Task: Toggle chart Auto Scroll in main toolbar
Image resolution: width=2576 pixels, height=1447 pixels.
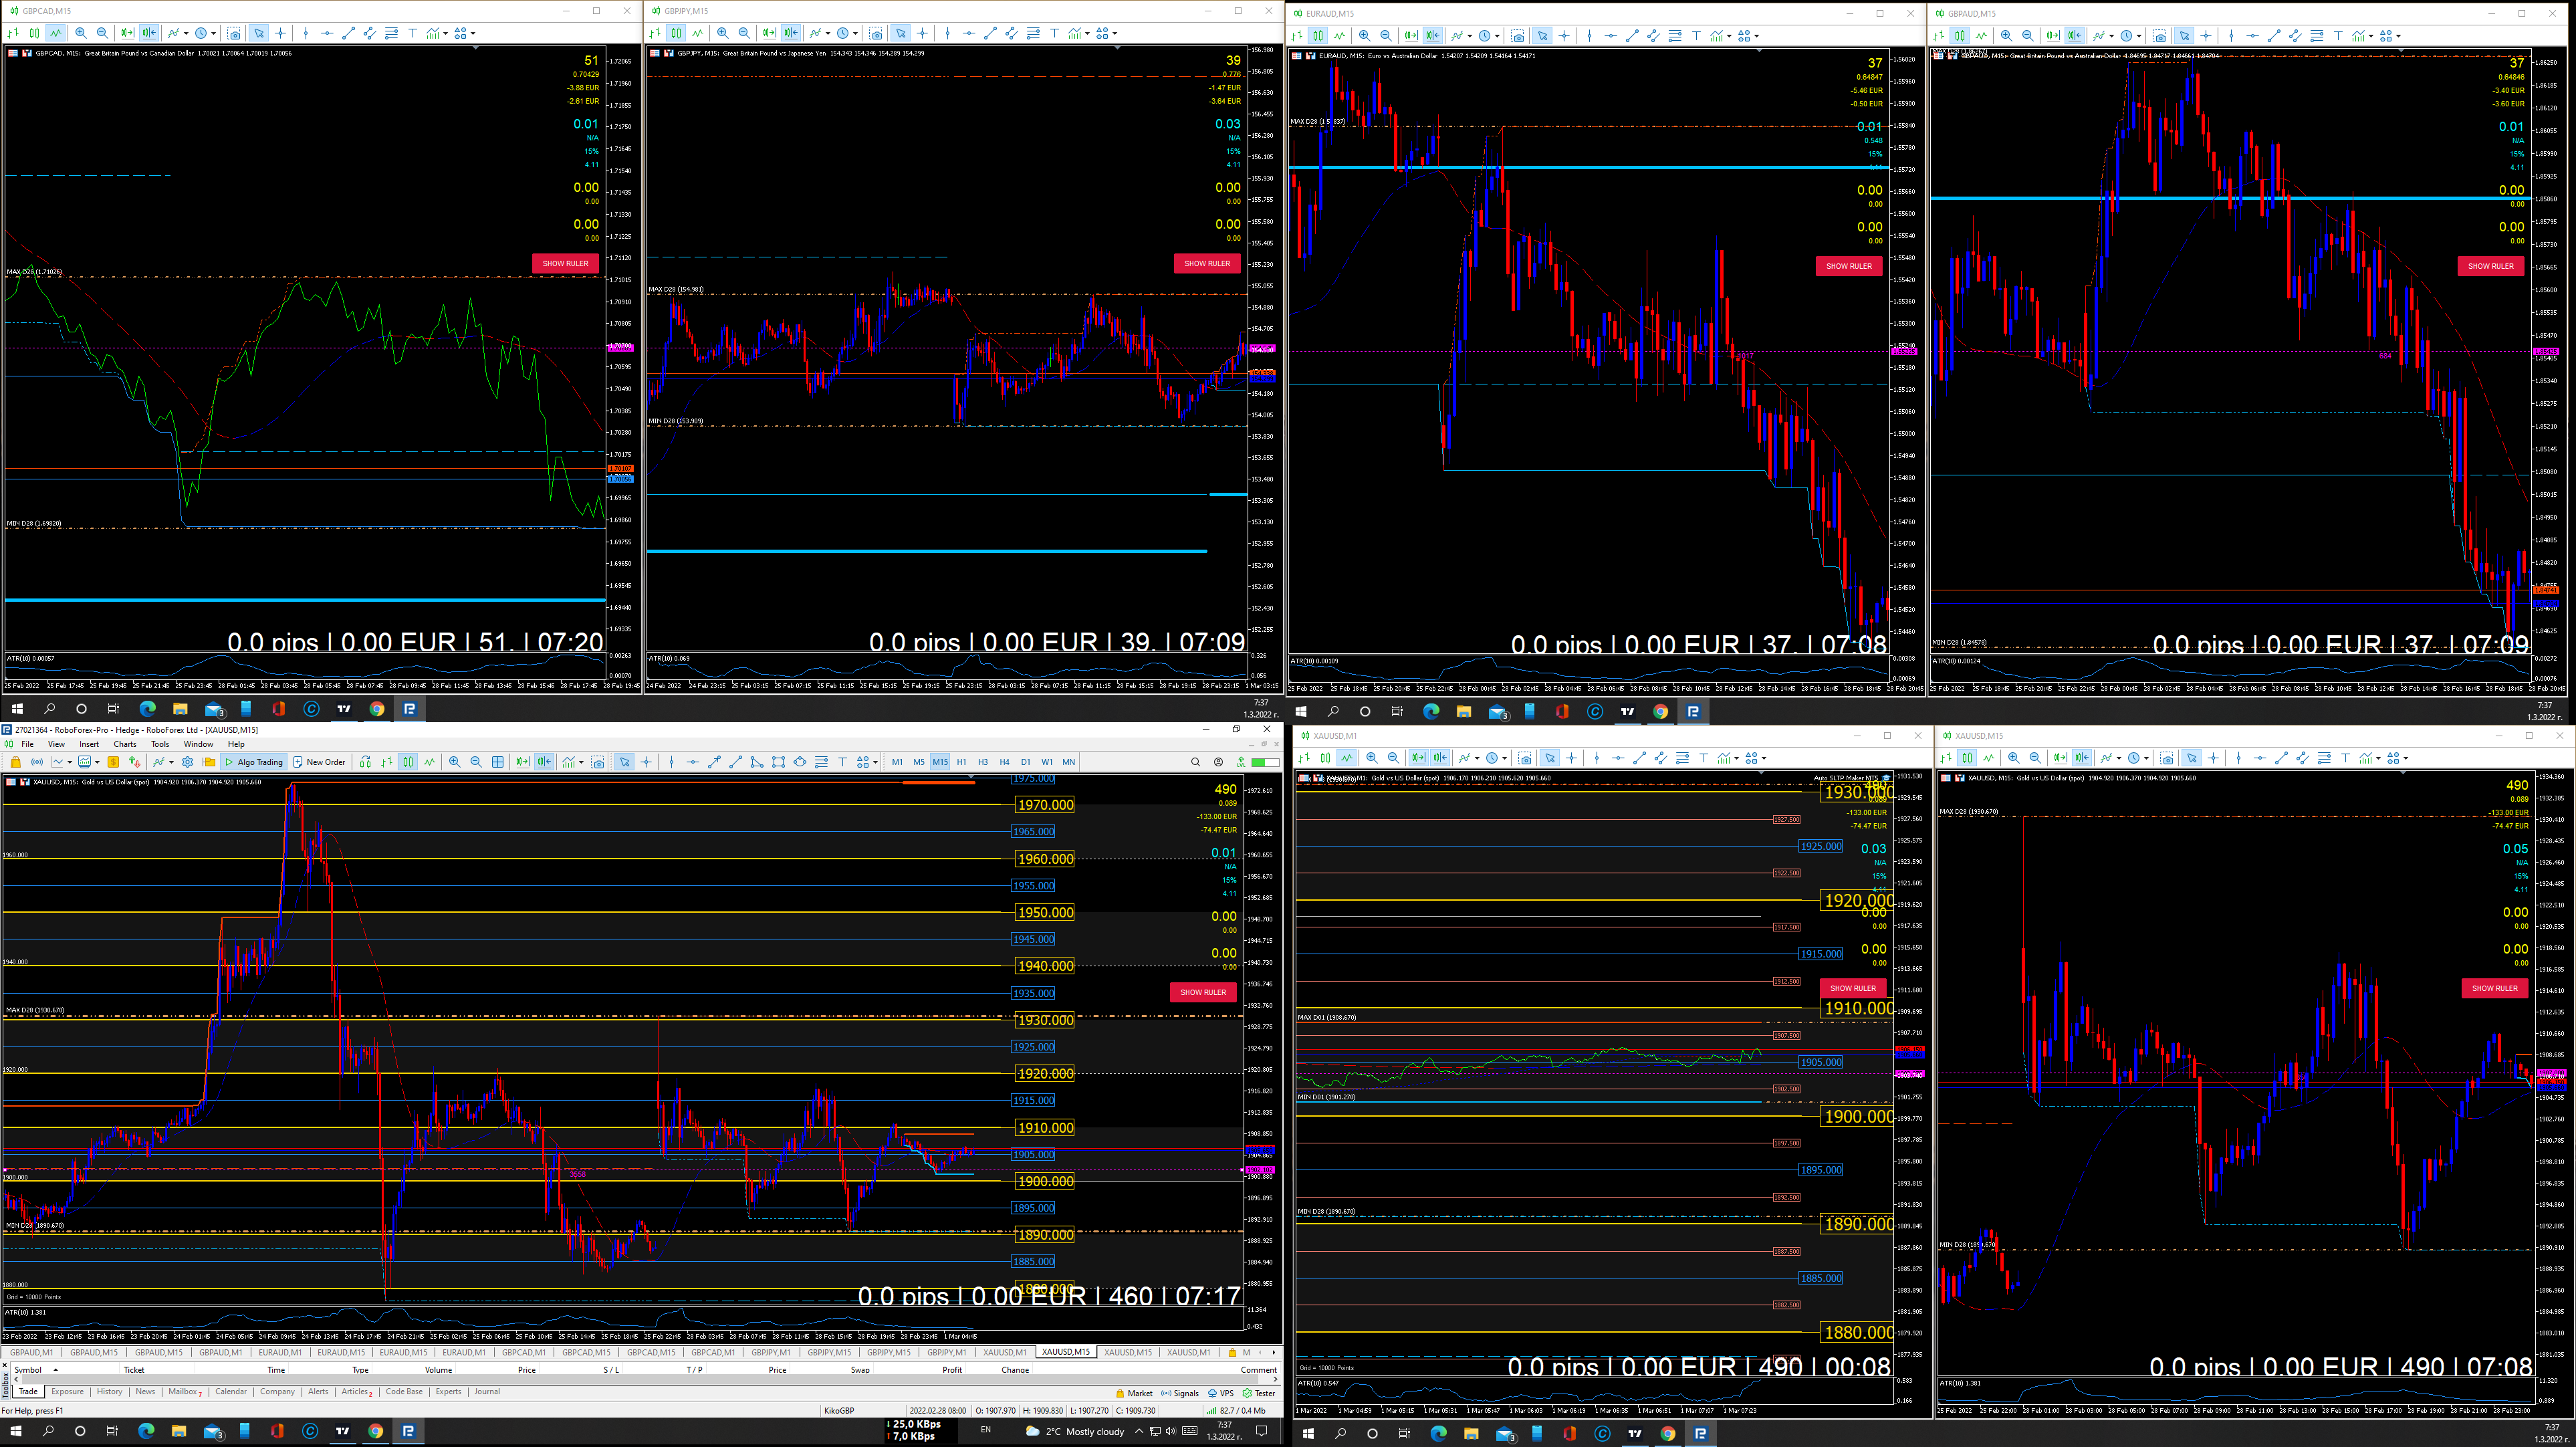Action: (522, 762)
